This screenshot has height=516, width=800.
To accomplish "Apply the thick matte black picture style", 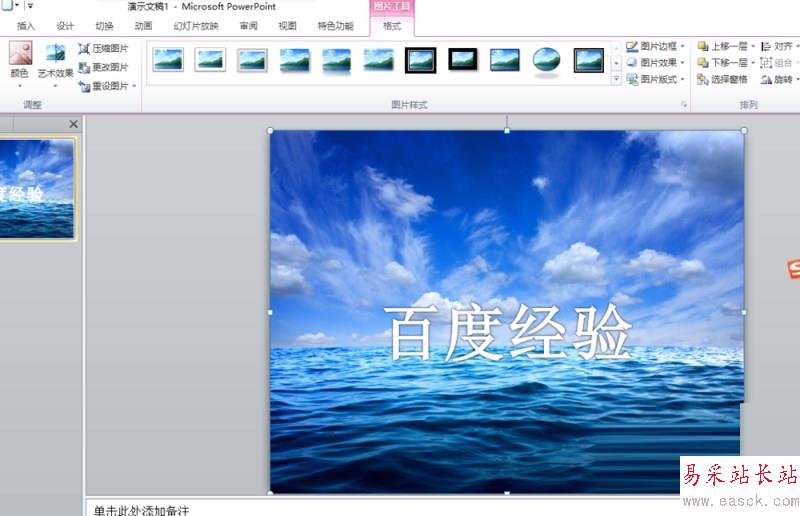I will click(x=463, y=59).
